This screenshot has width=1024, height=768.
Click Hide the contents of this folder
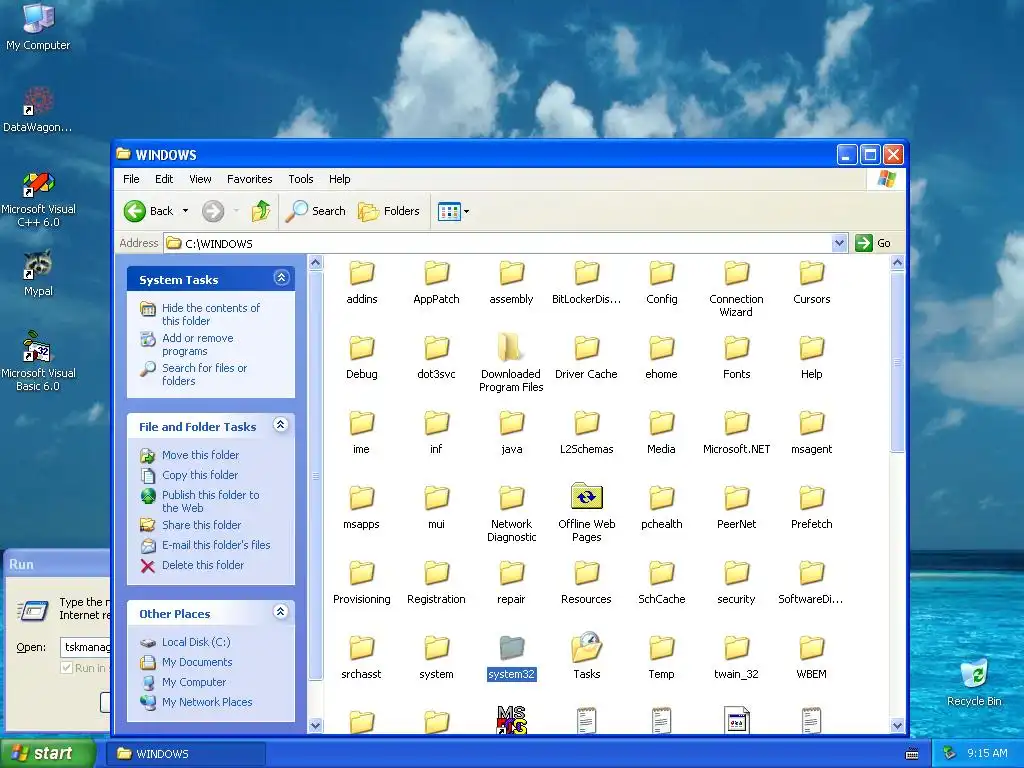(210, 314)
